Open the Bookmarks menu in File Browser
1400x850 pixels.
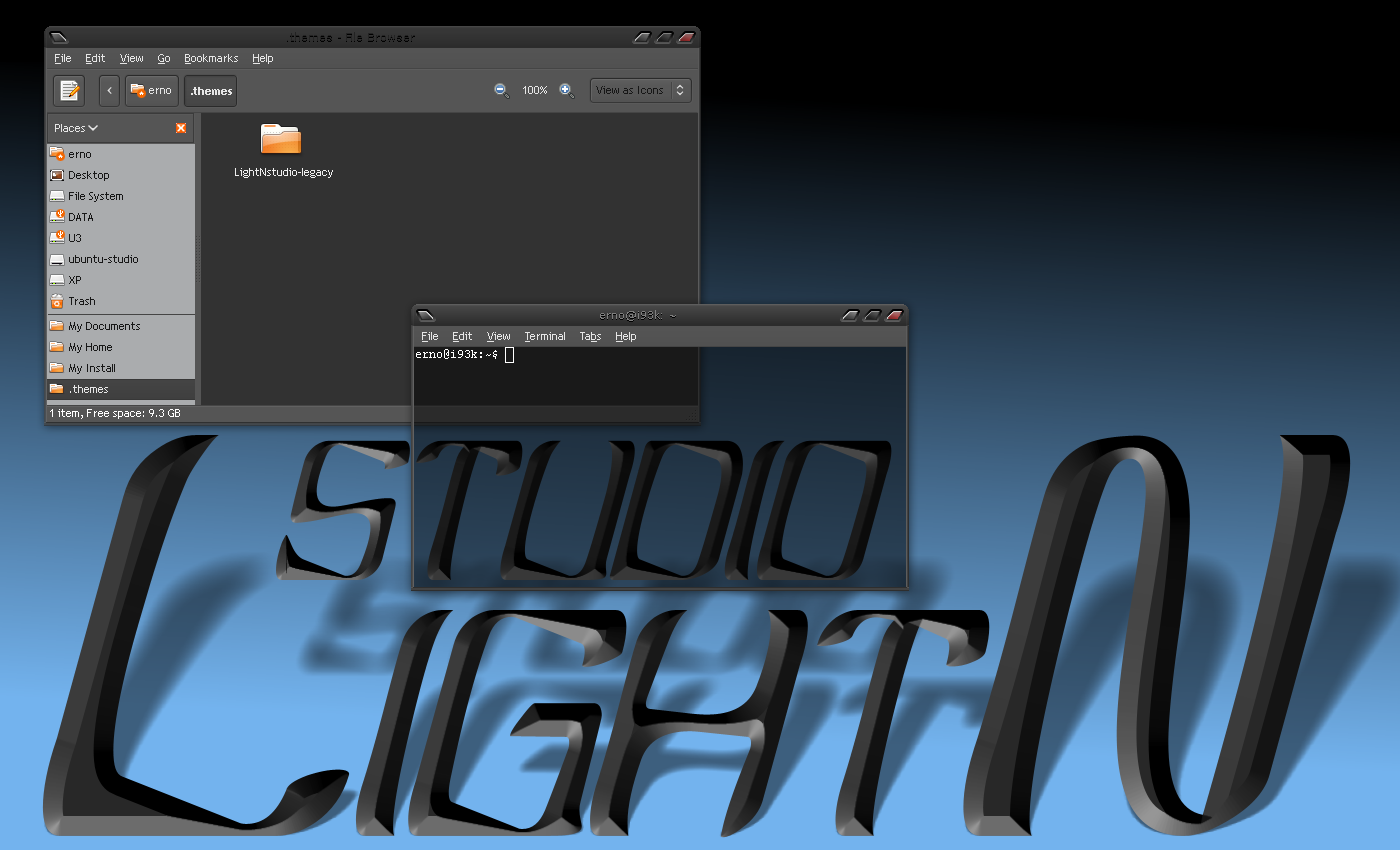pyautogui.click(x=210, y=59)
